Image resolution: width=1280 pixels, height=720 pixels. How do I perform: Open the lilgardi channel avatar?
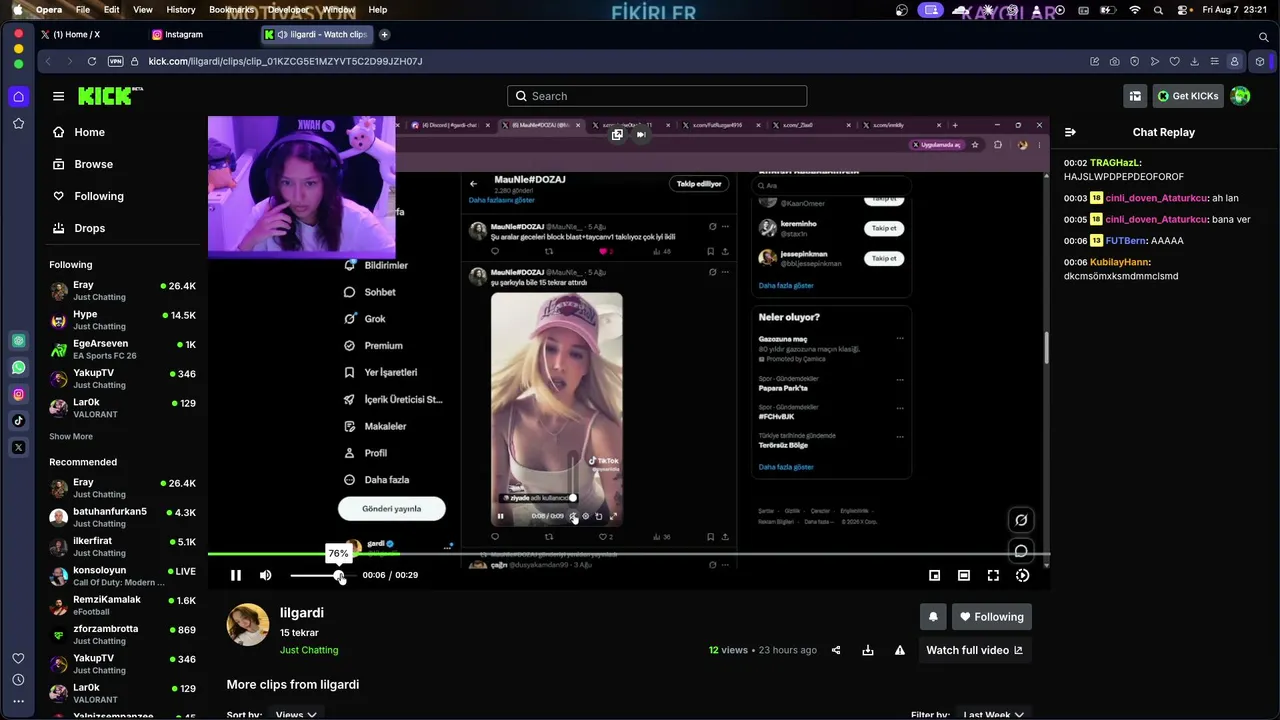[248, 625]
